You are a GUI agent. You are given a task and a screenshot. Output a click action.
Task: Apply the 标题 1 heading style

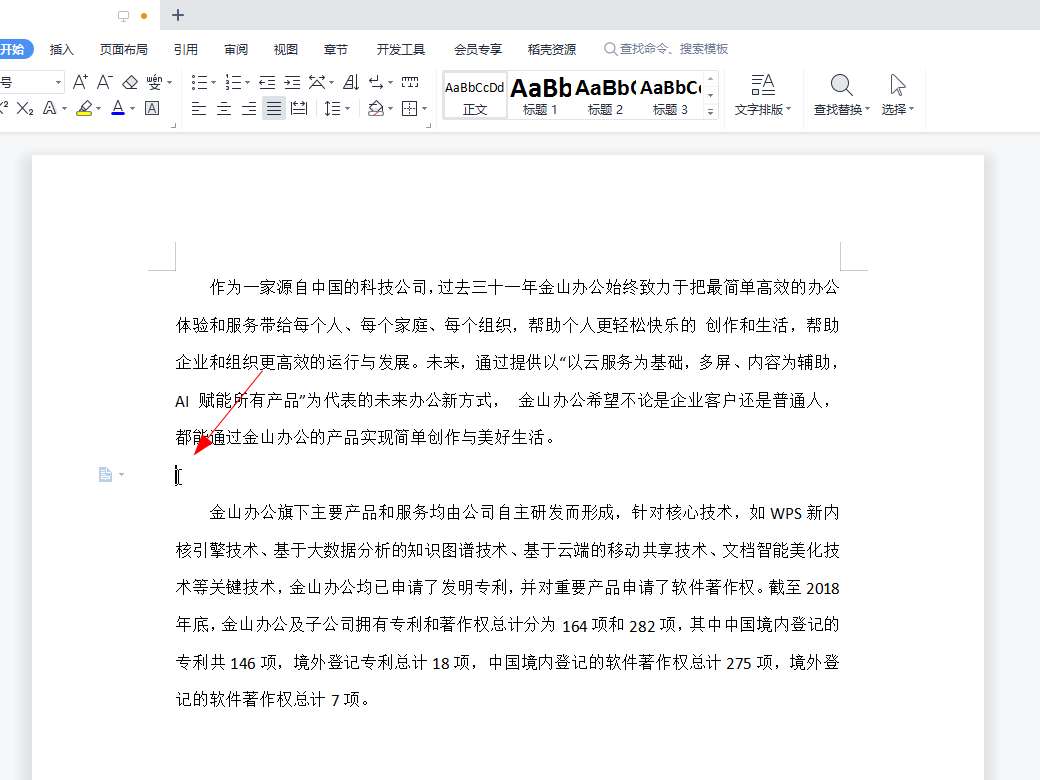pyautogui.click(x=541, y=96)
